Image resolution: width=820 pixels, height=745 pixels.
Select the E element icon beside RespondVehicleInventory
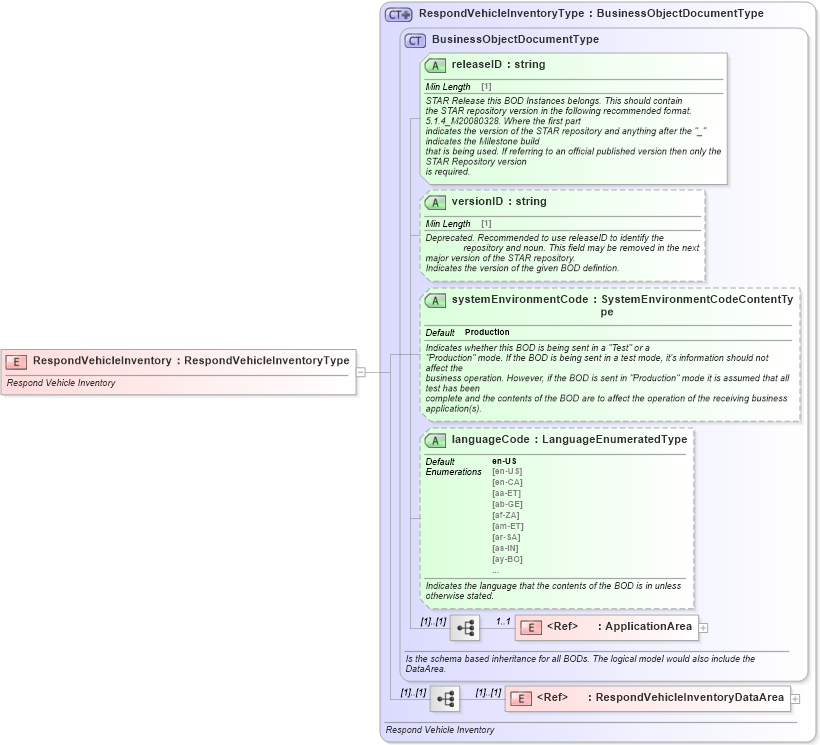[x=16, y=361]
